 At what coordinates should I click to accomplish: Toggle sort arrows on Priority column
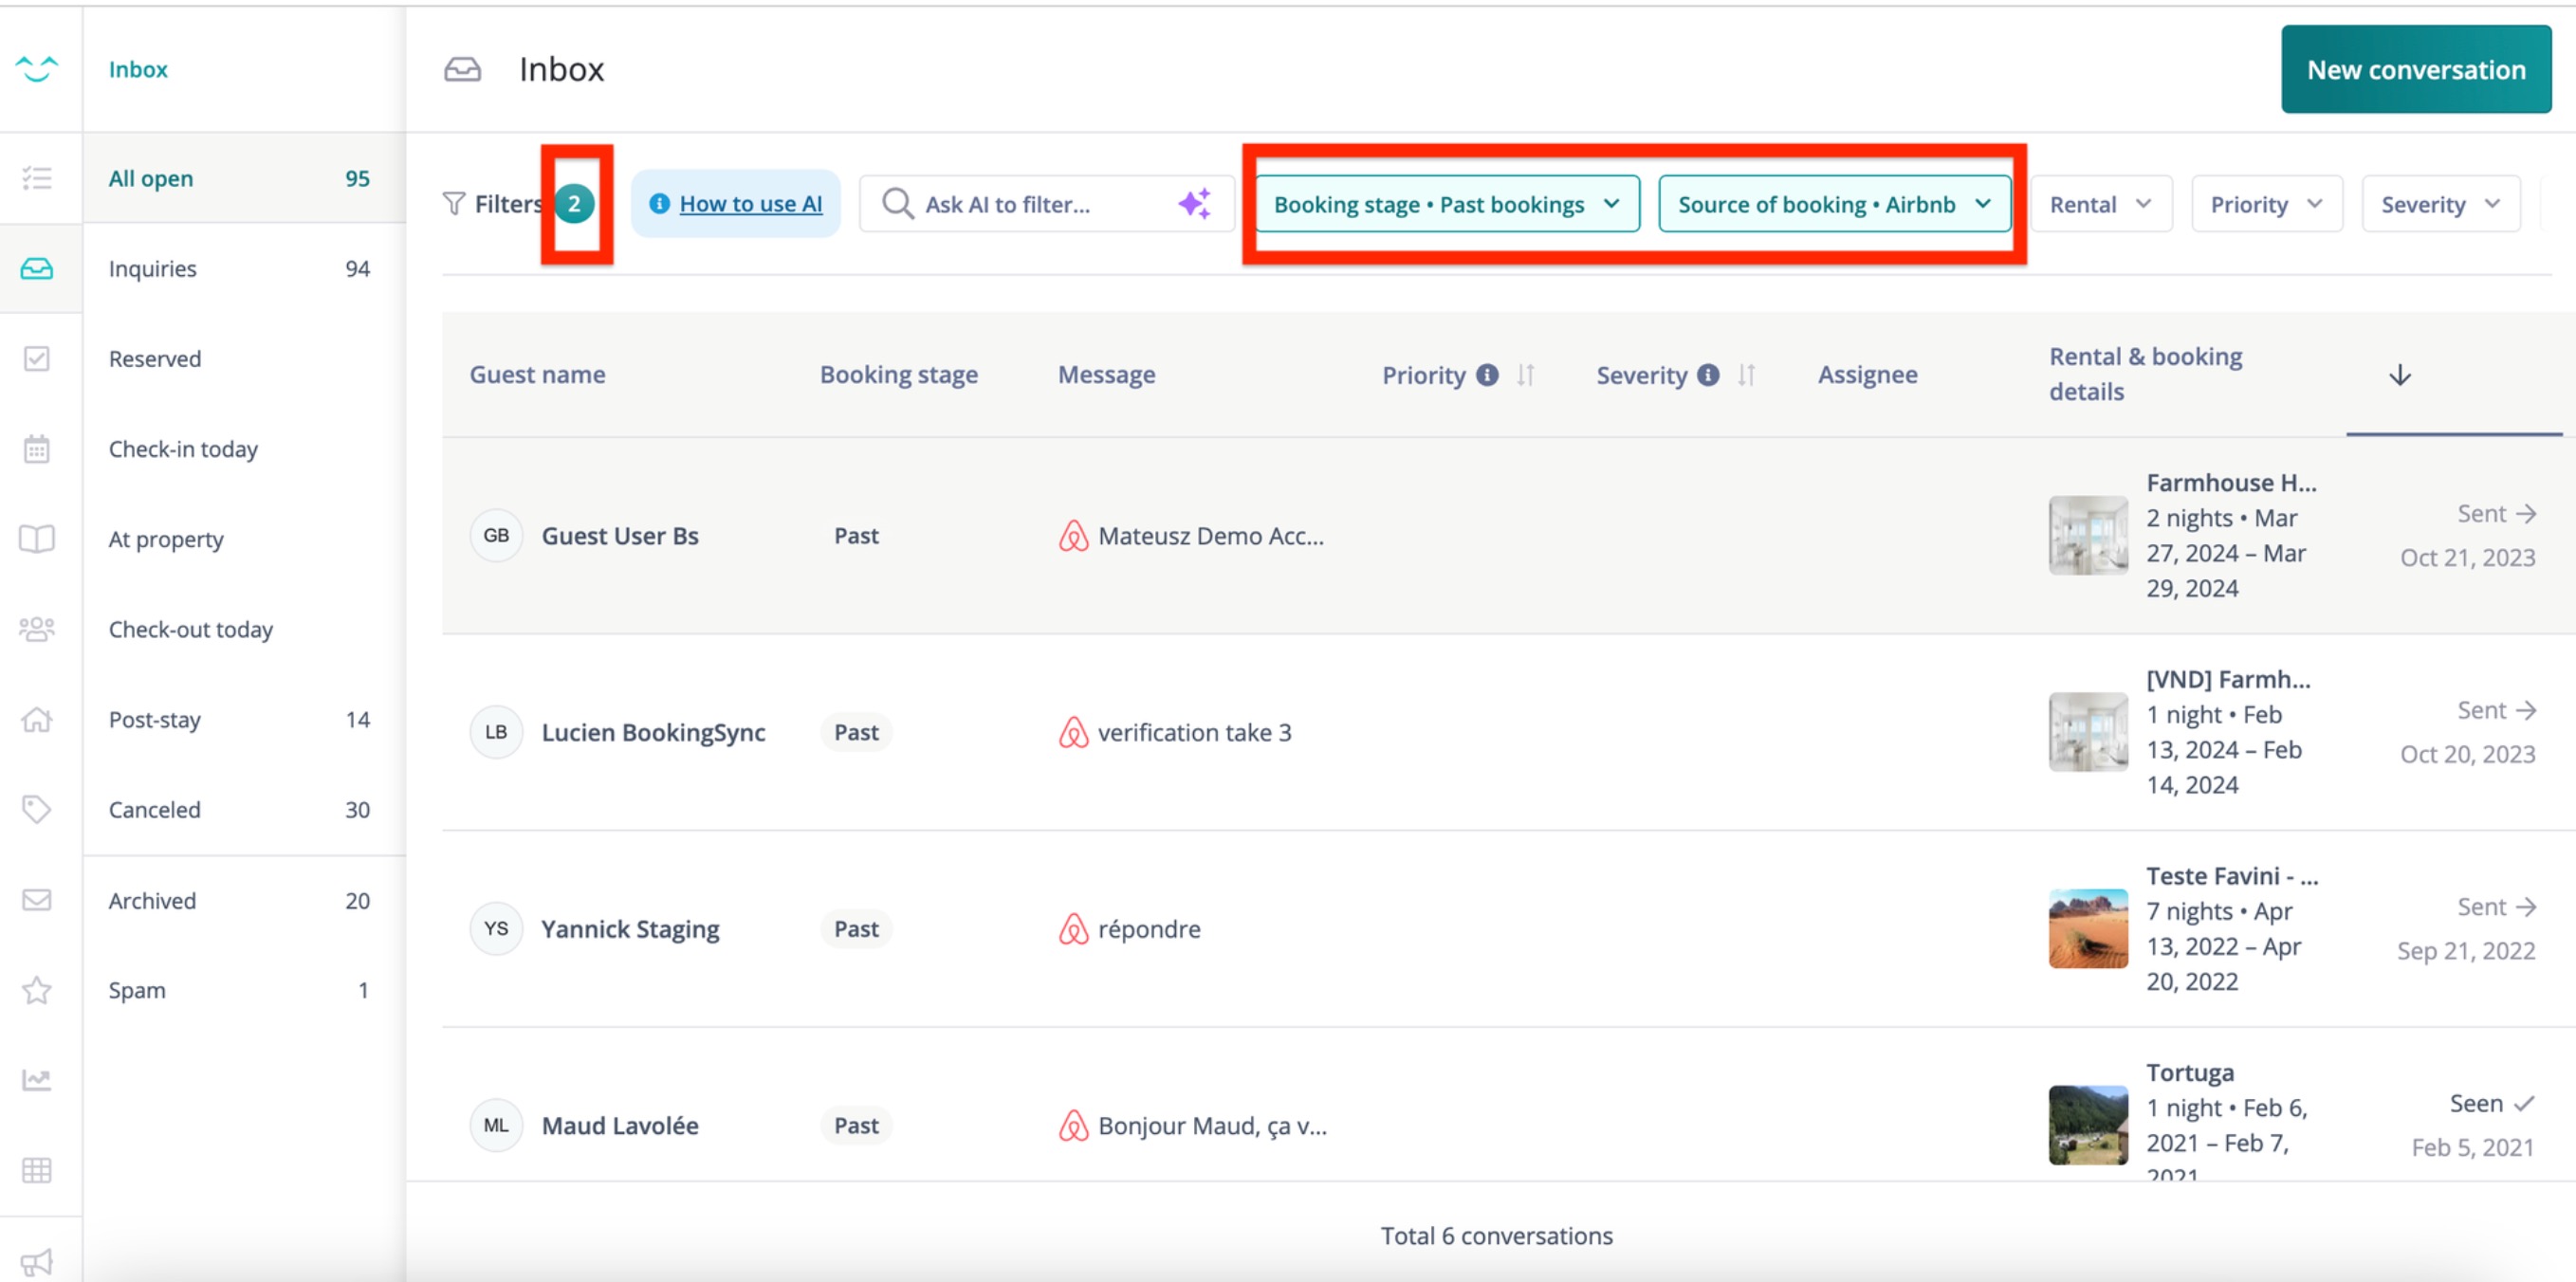pyautogui.click(x=1525, y=375)
